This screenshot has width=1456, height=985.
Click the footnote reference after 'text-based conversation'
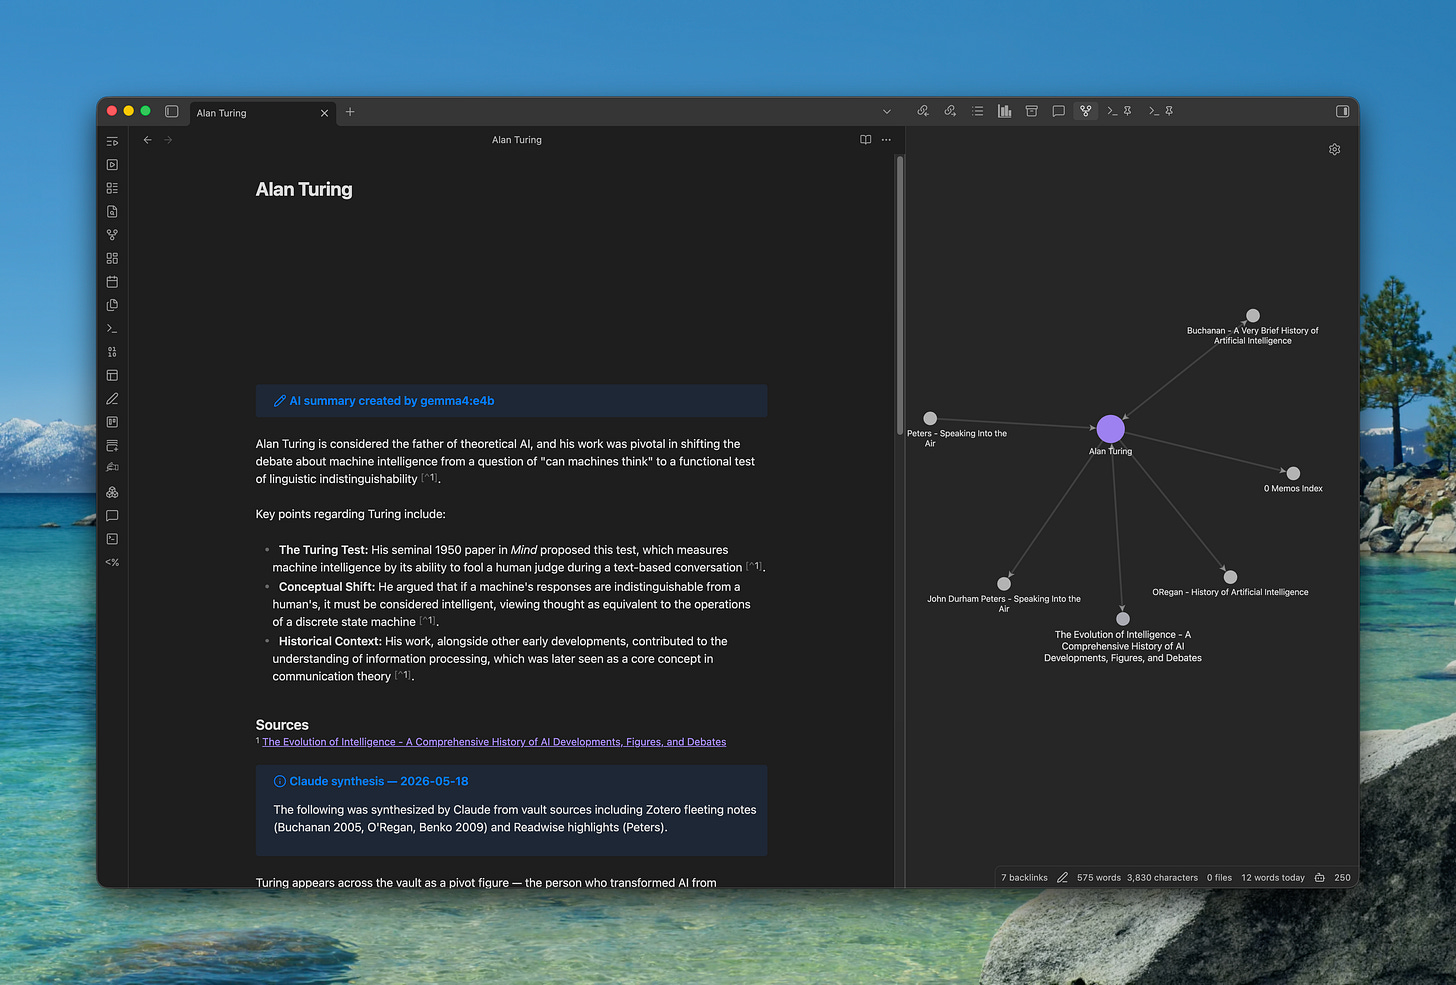754,566
